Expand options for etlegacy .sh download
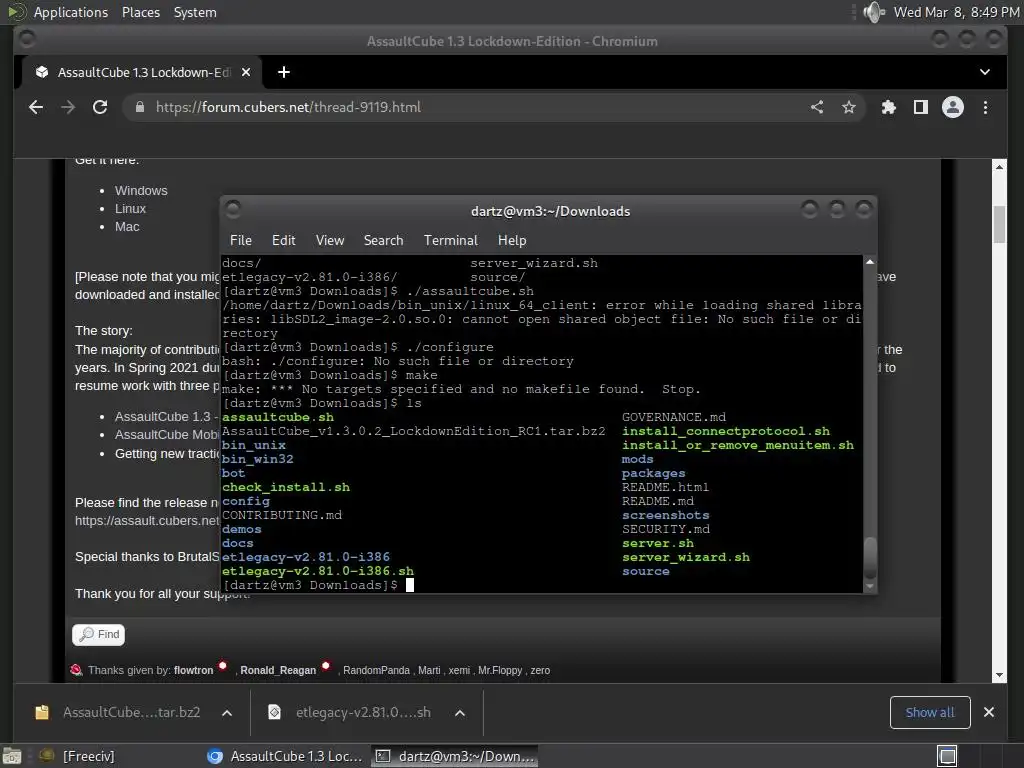 (x=460, y=712)
